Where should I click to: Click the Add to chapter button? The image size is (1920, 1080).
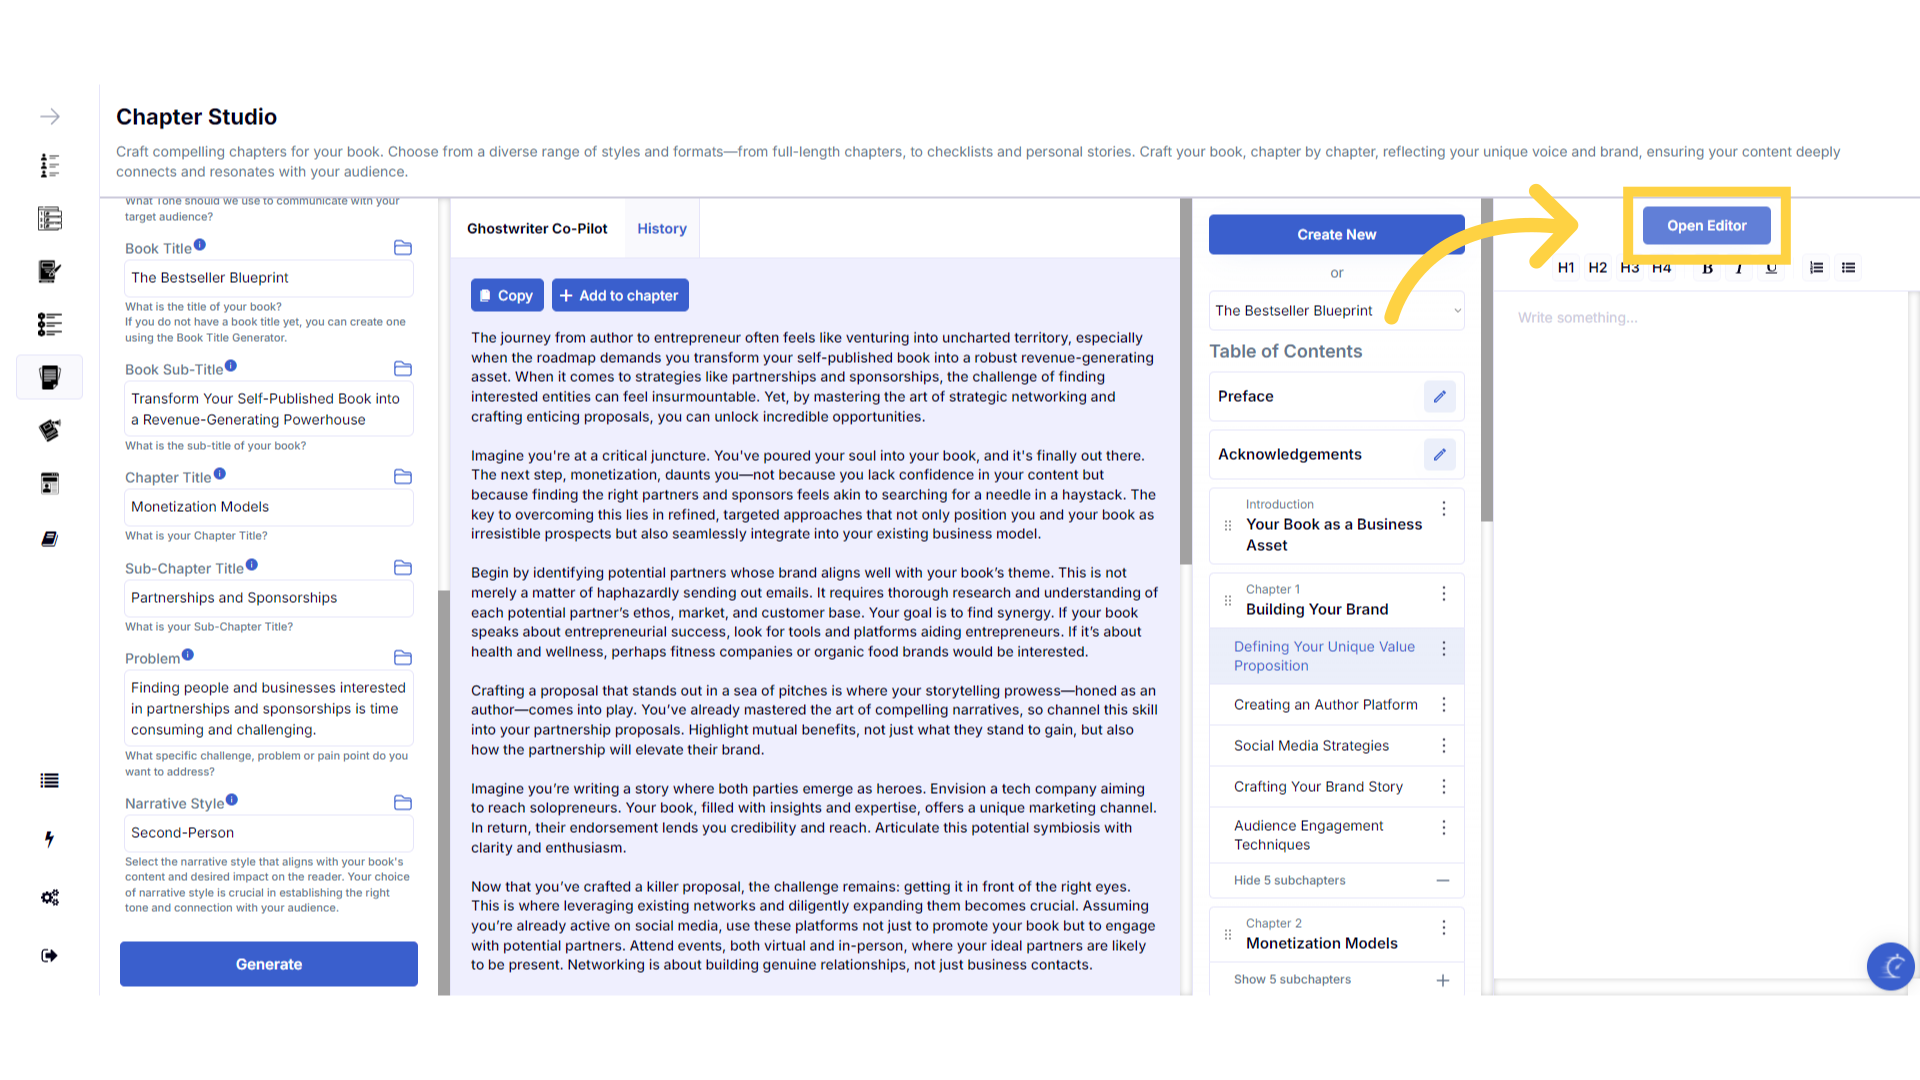pos(620,296)
